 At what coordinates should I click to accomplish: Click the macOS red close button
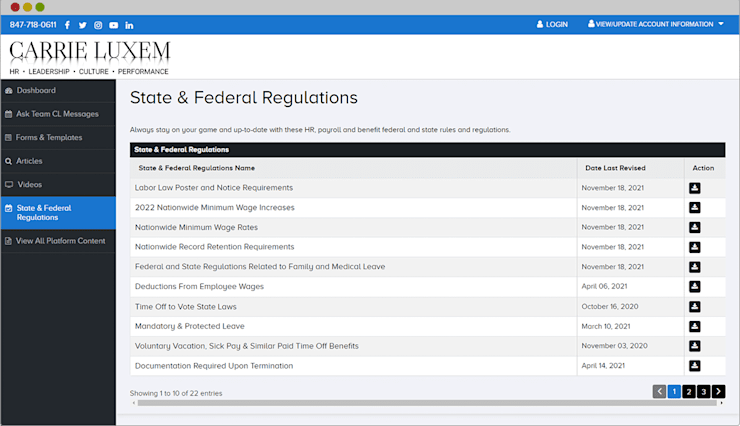coord(15,7)
